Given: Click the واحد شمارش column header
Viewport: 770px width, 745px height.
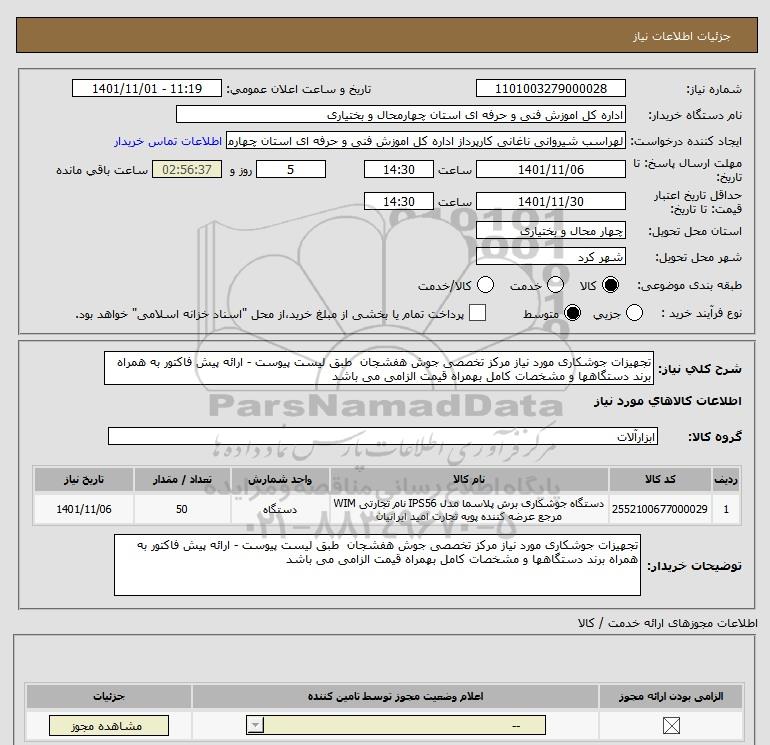Looking at the screenshot, I should [280, 479].
